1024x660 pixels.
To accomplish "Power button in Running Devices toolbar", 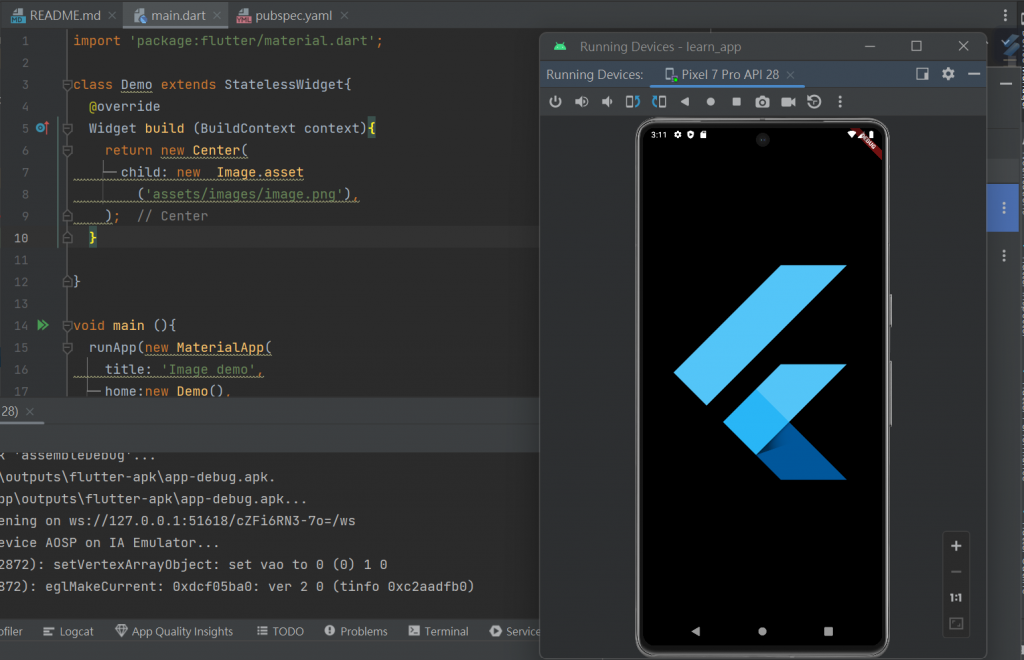I will coord(555,102).
